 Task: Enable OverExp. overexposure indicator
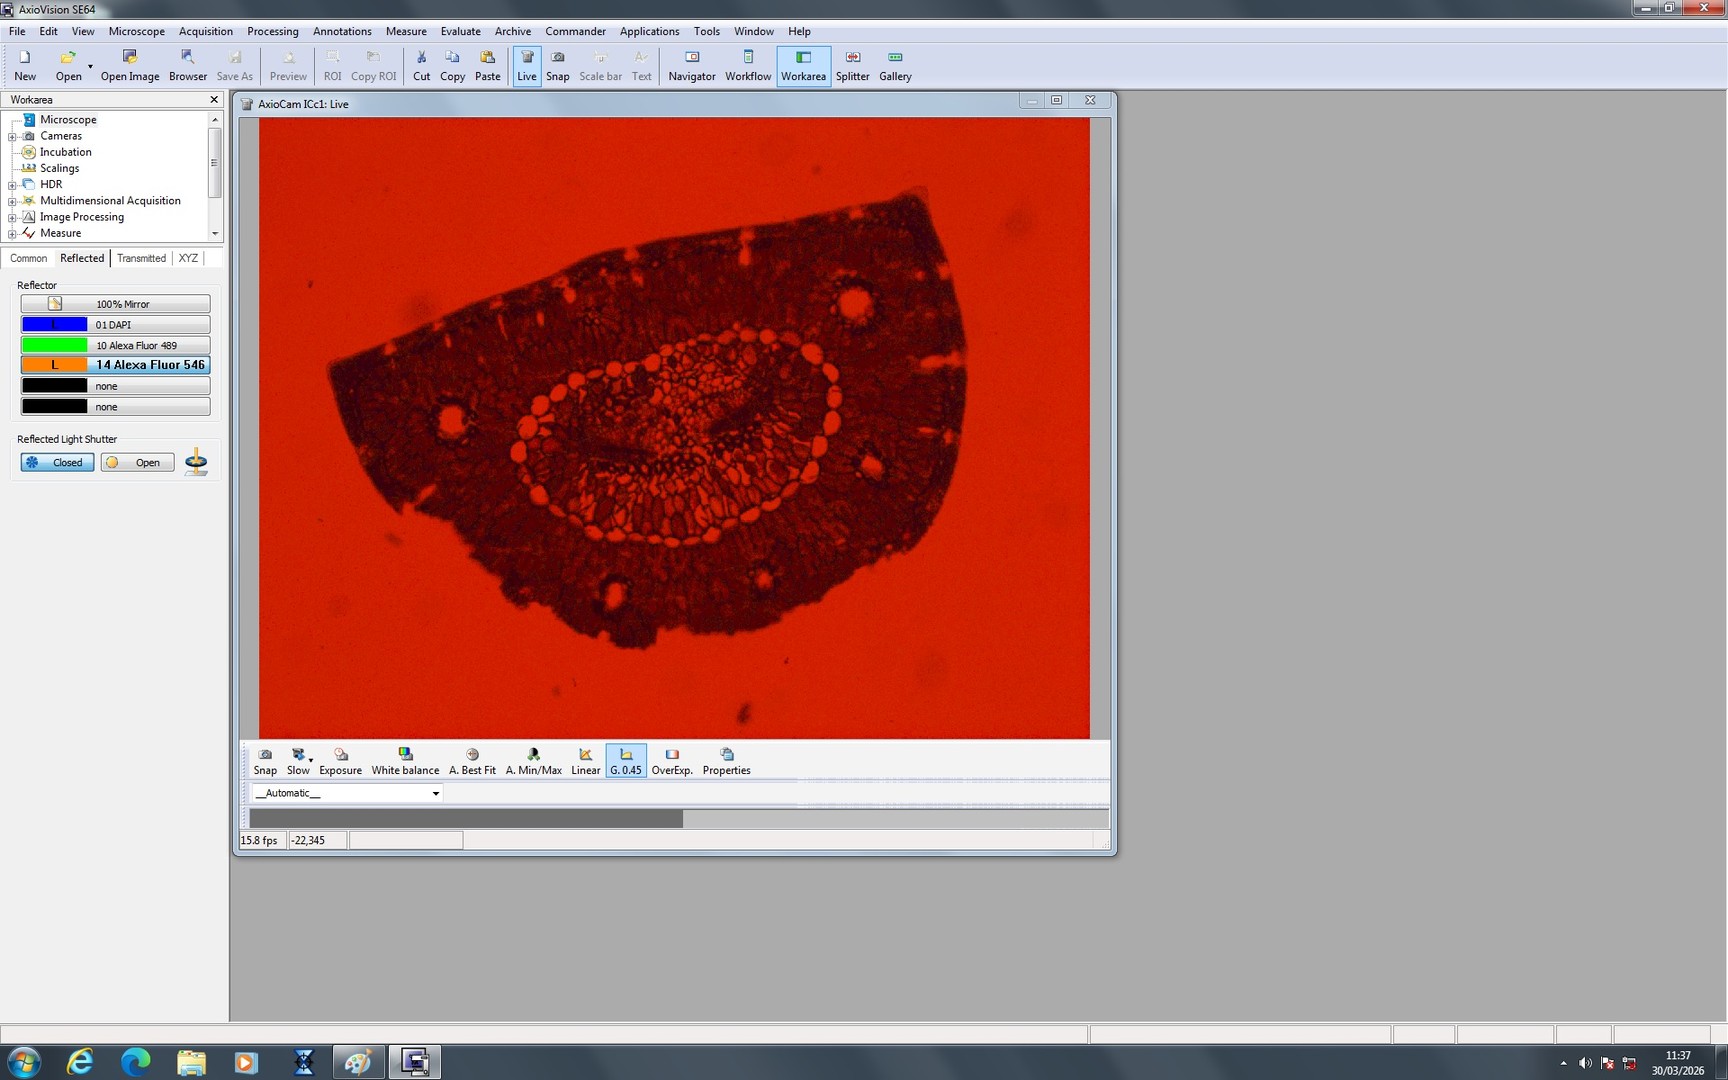tap(671, 760)
